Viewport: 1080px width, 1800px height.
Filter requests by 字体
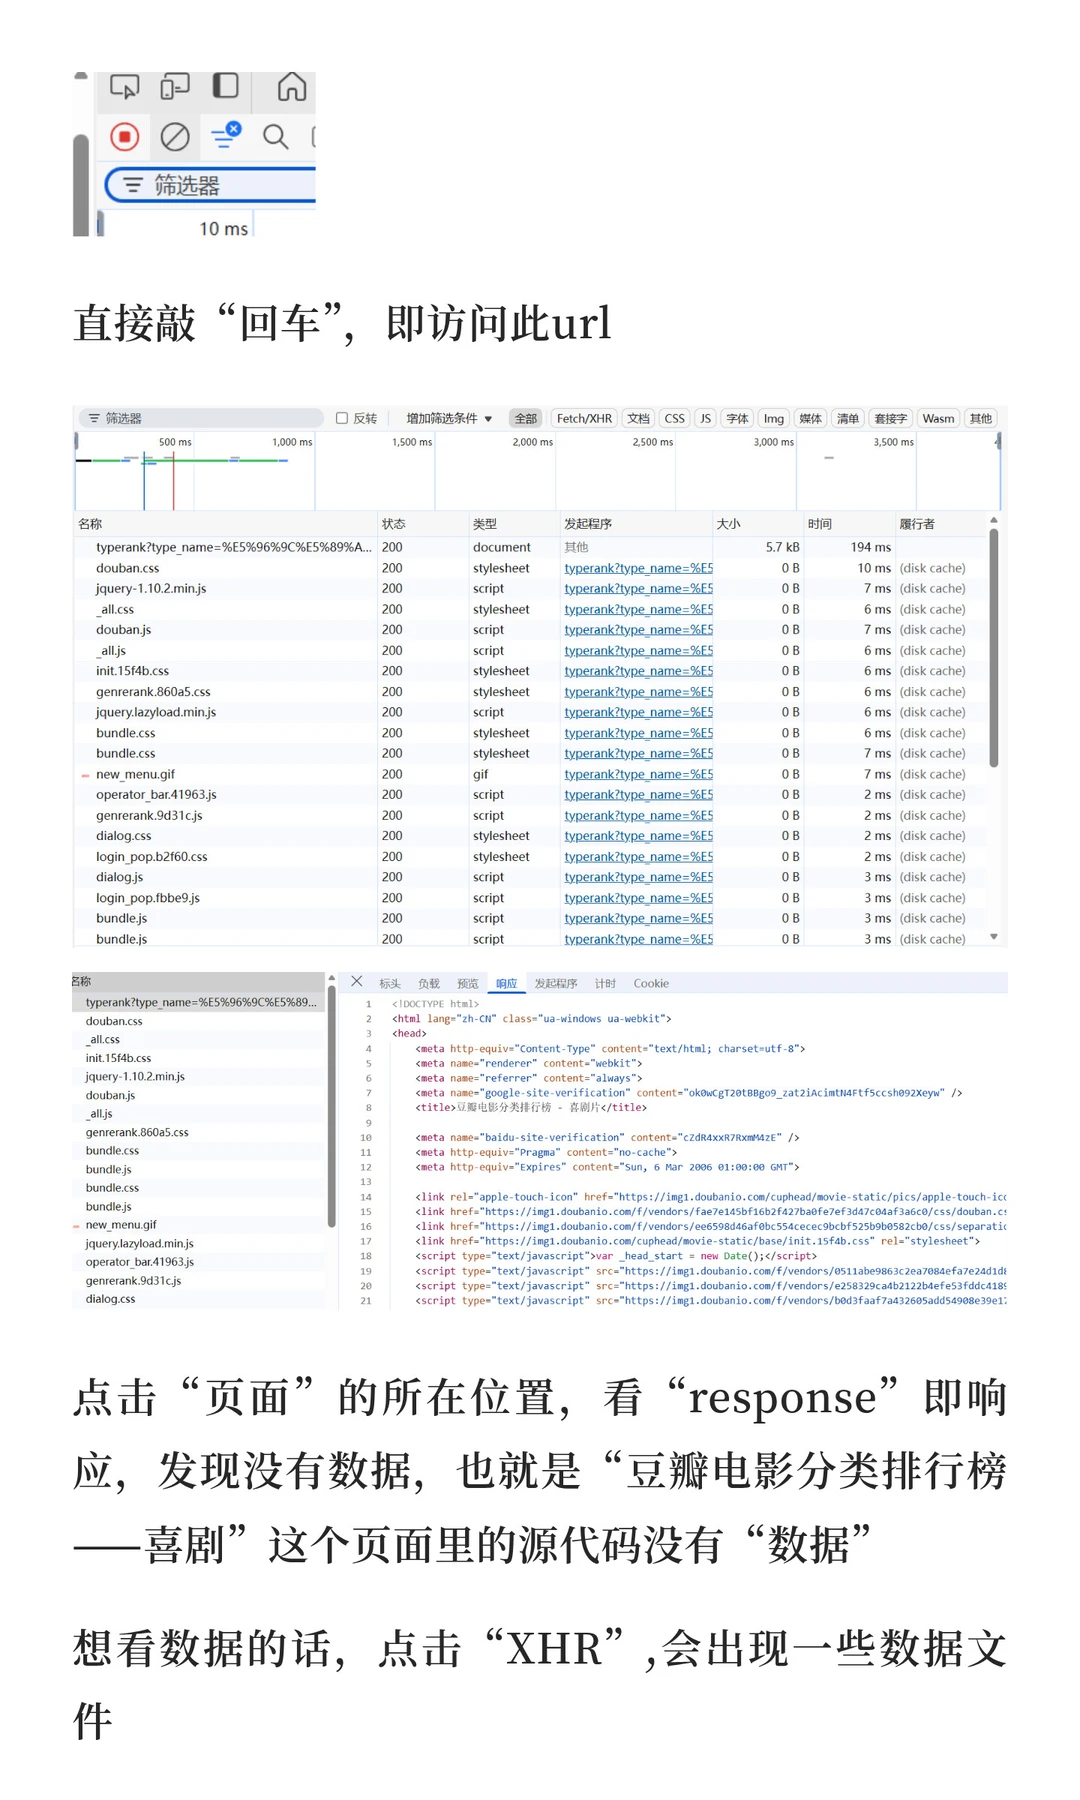point(738,418)
